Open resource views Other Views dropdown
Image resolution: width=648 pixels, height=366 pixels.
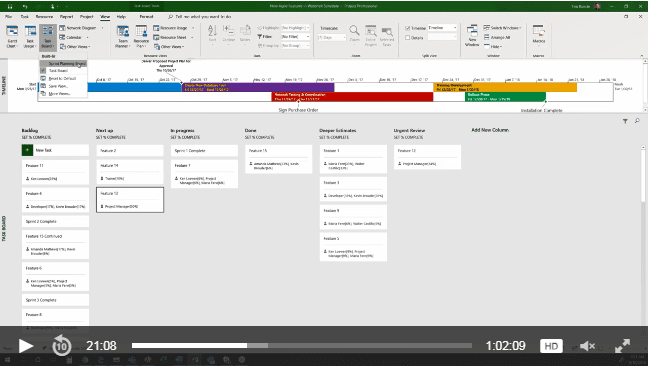[169, 47]
